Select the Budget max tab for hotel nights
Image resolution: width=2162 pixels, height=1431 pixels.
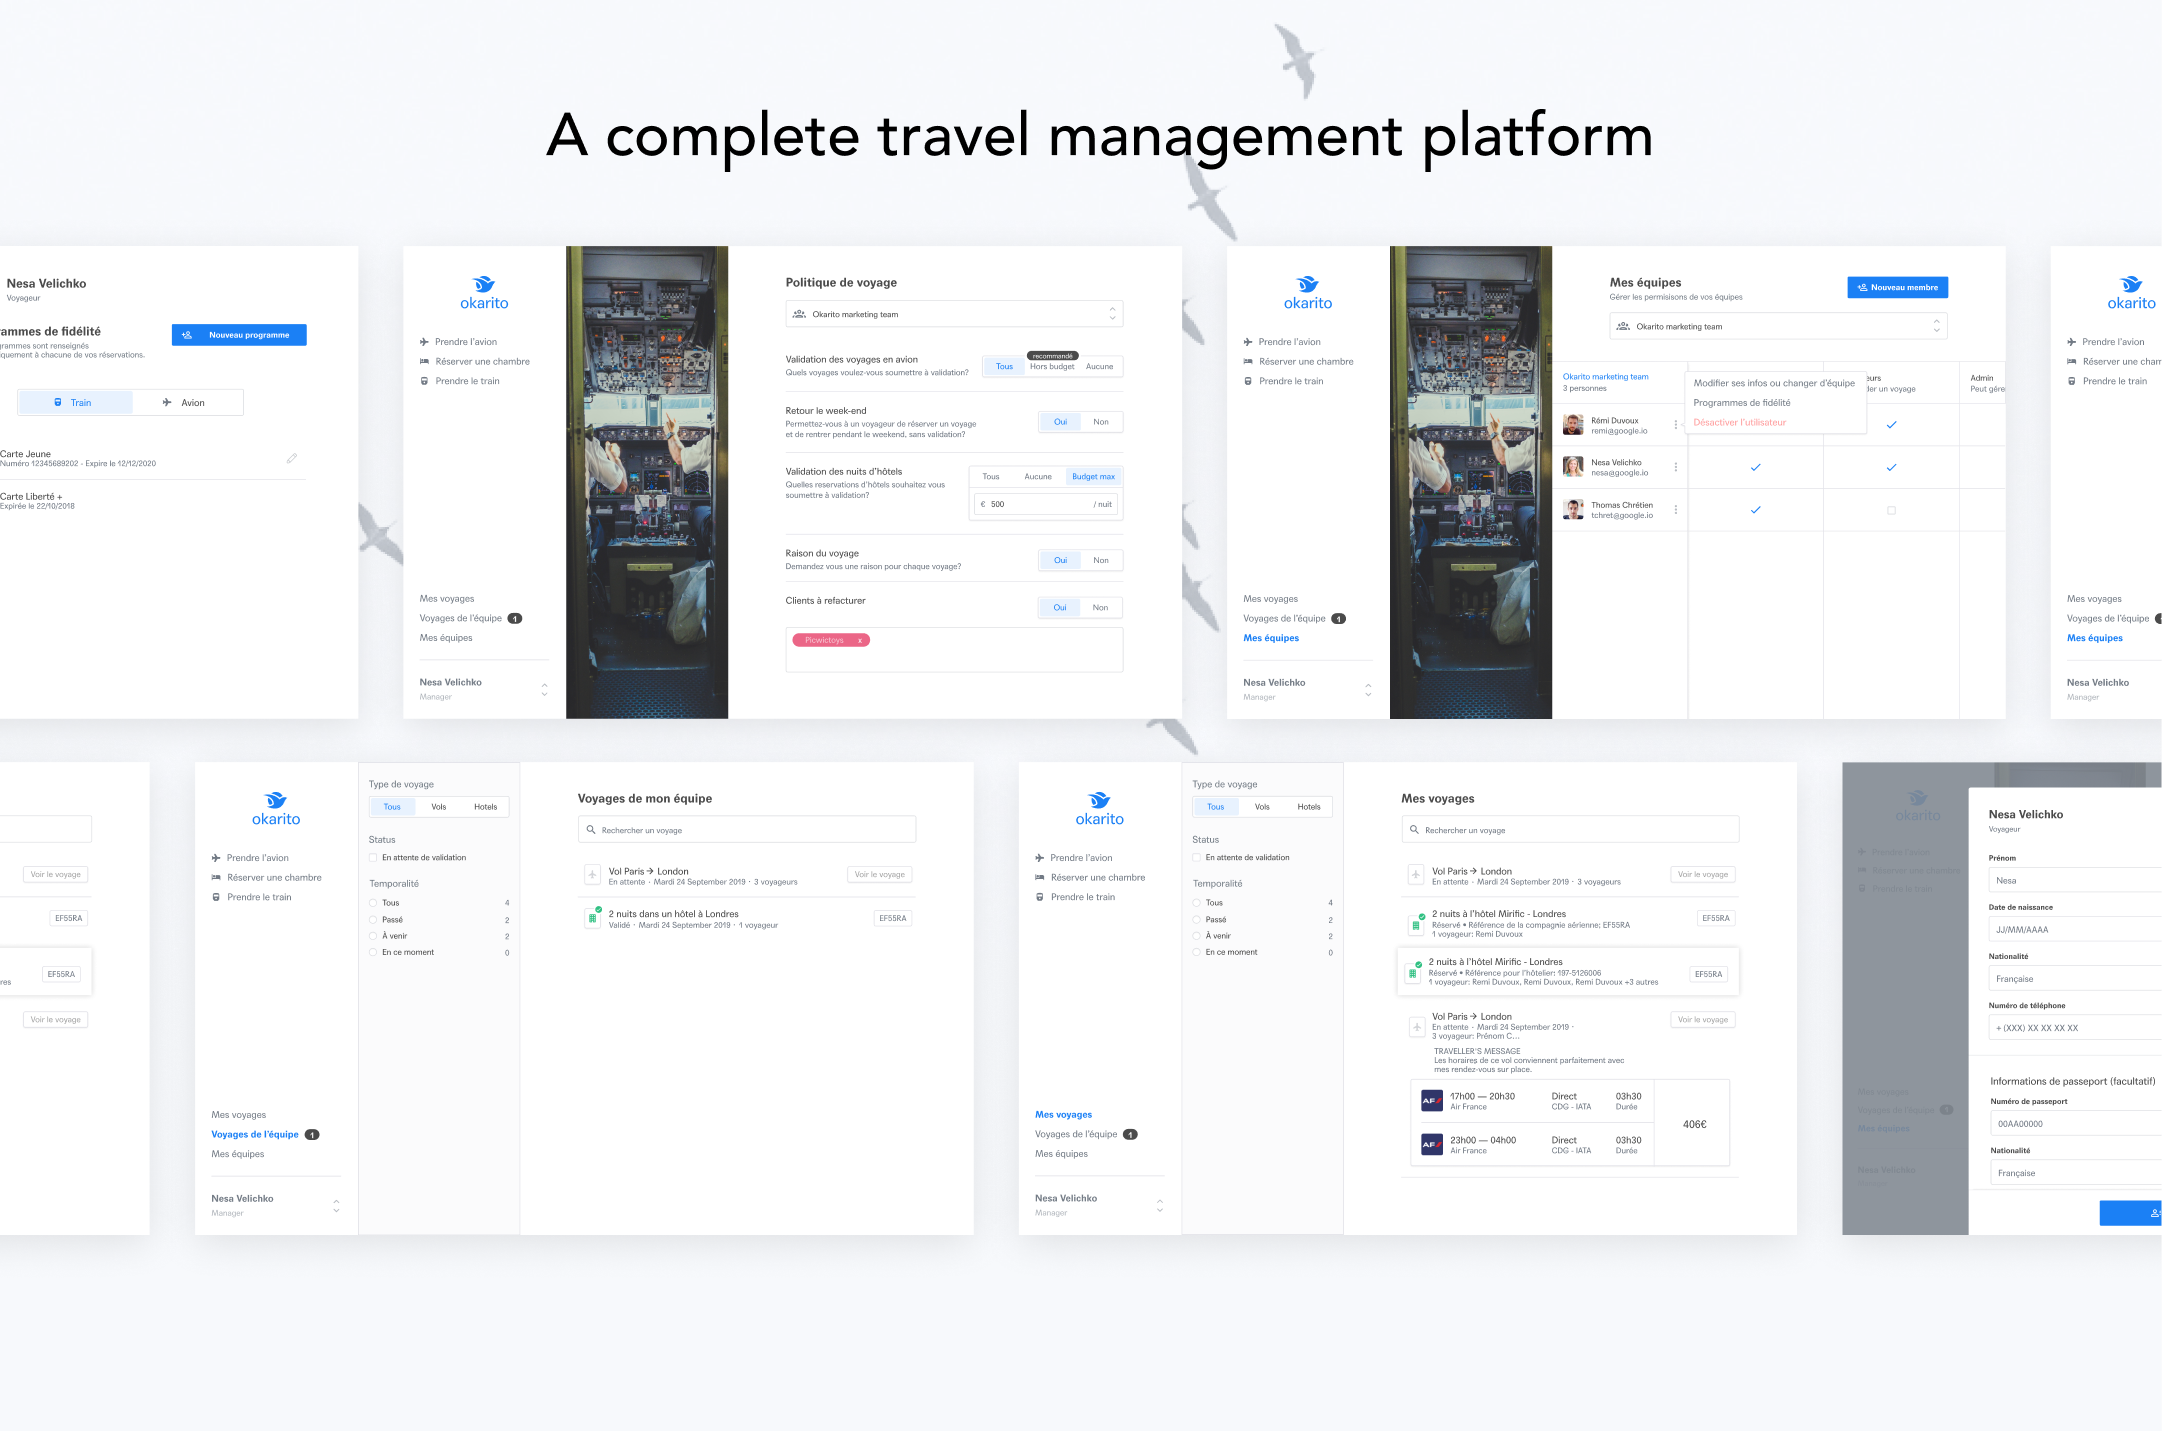point(1093,476)
